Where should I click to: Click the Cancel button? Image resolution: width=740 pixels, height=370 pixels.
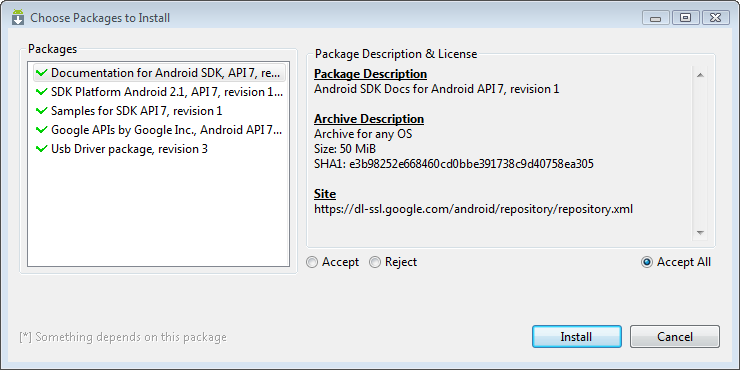click(x=674, y=337)
